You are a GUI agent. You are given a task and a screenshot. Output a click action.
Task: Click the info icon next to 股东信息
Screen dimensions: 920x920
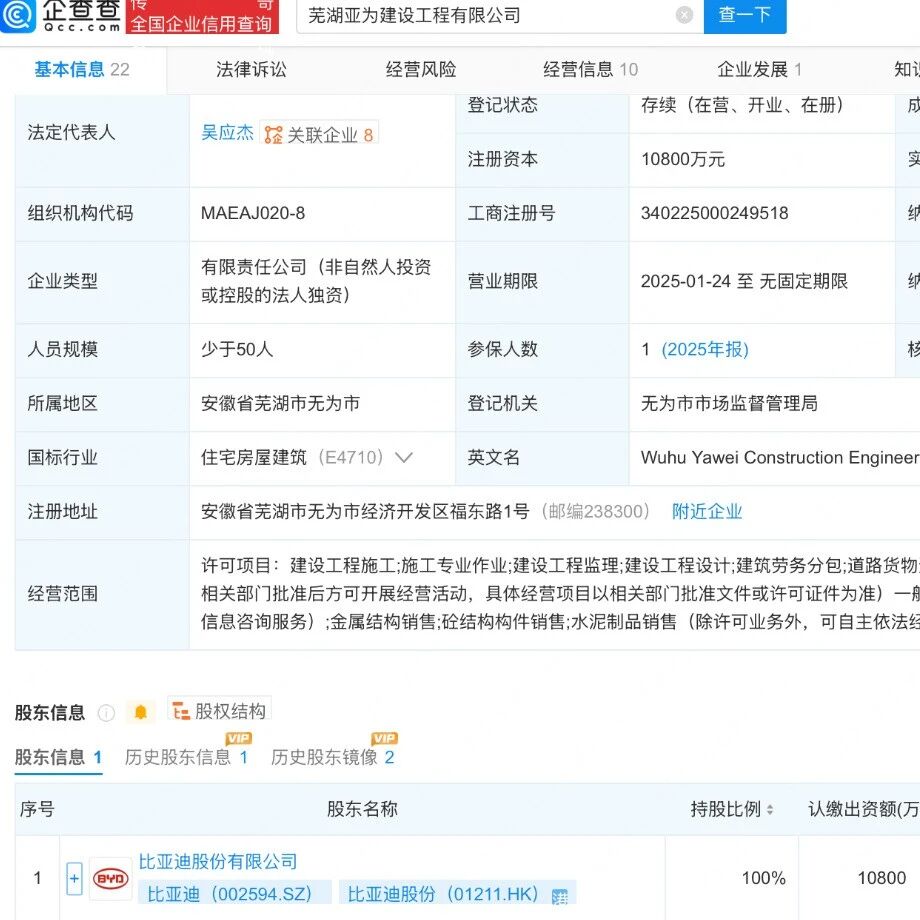106,713
